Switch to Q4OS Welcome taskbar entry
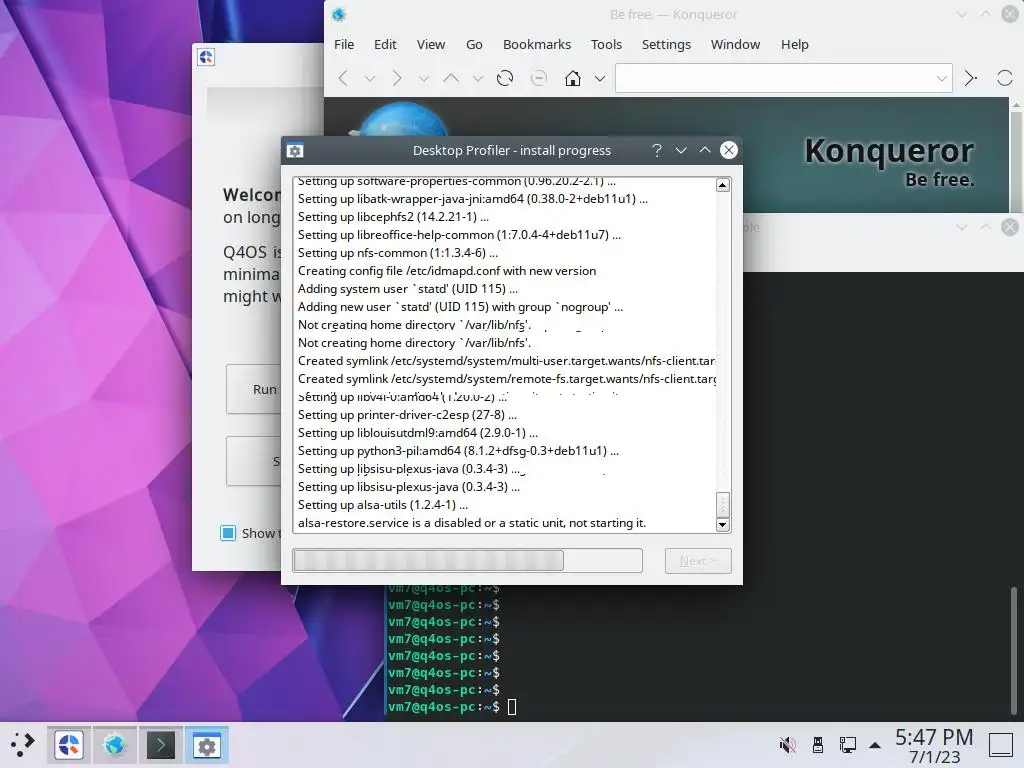Screen dimensions: 1024x768 pyautogui.click(x=69, y=744)
